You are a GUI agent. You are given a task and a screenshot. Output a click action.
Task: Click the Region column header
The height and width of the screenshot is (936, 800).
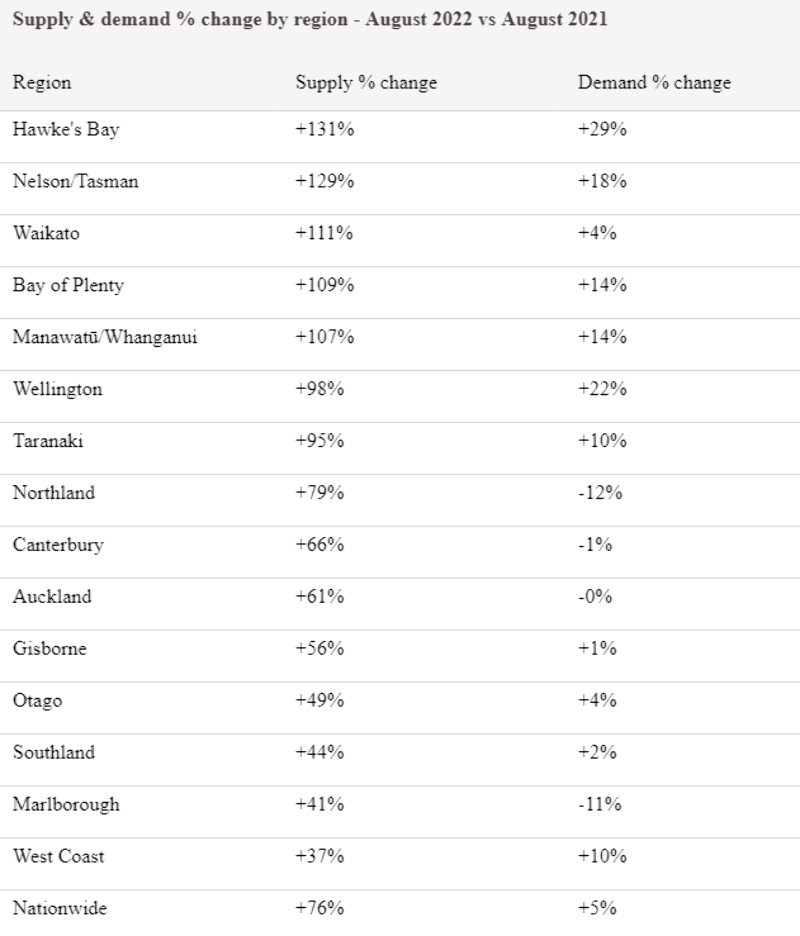click(42, 83)
